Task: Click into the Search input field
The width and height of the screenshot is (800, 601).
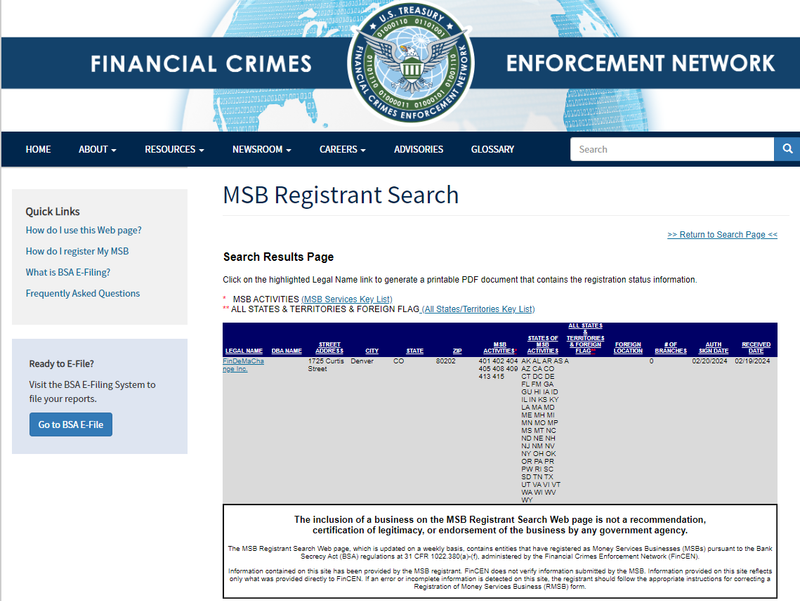Action: point(672,149)
